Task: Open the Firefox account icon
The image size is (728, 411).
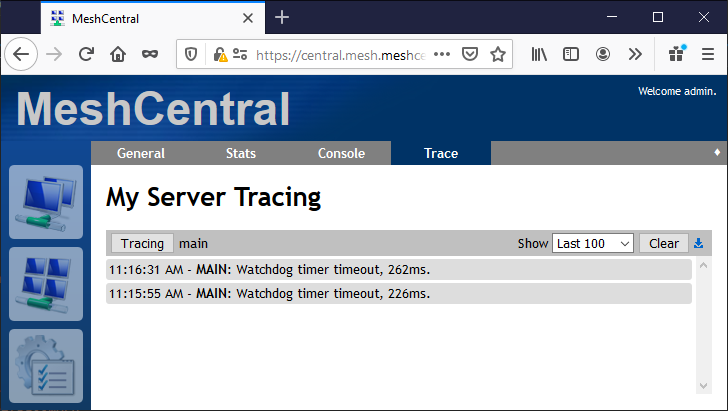Action: 603,54
